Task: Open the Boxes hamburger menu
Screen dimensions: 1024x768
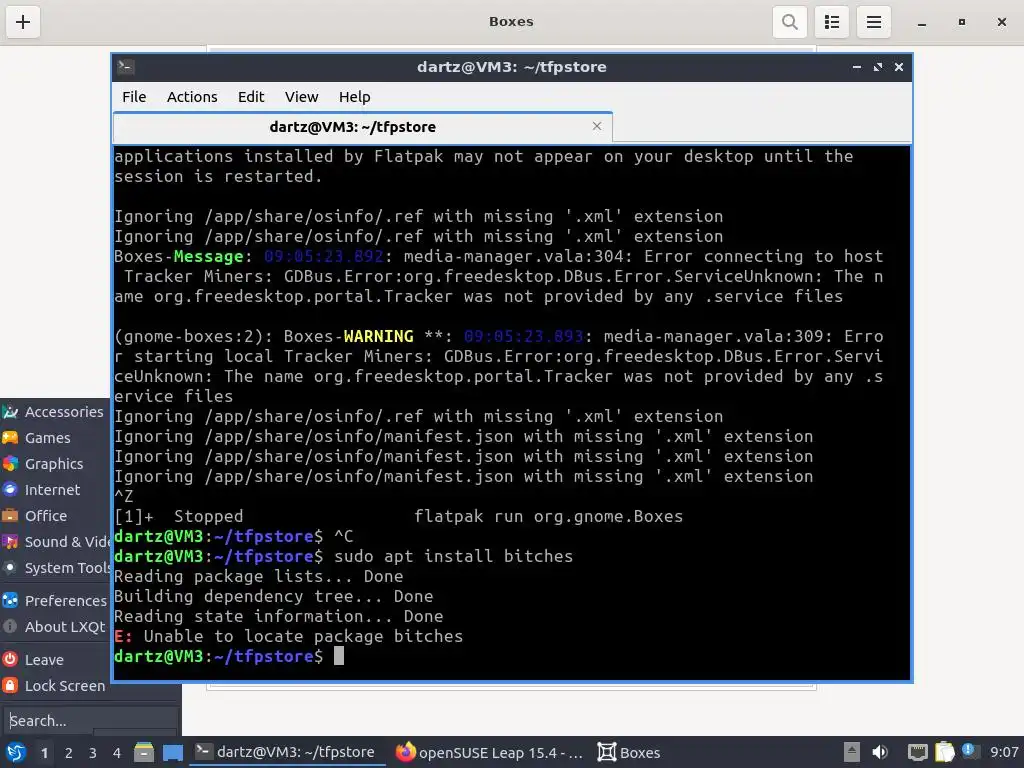Action: pyautogui.click(x=874, y=22)
